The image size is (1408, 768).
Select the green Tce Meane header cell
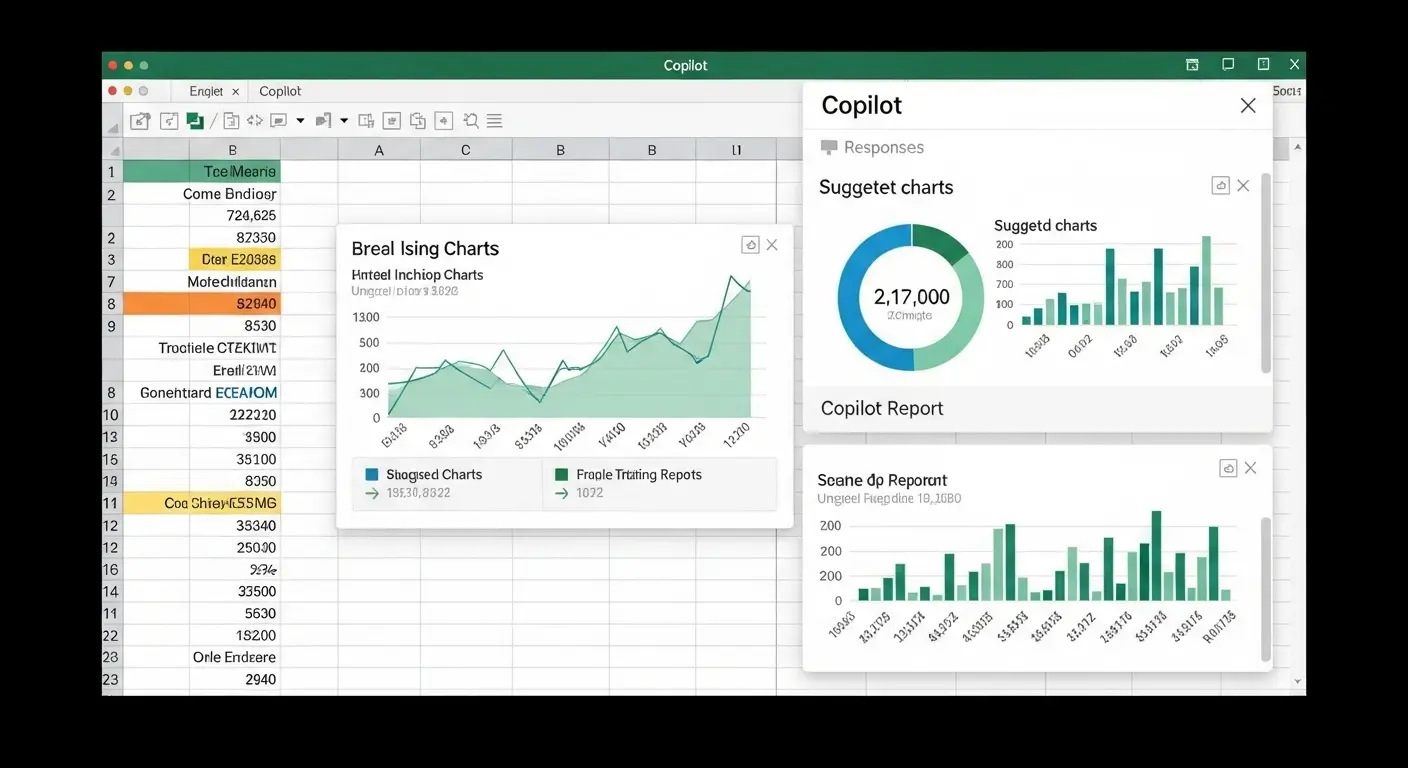(201, 171)
